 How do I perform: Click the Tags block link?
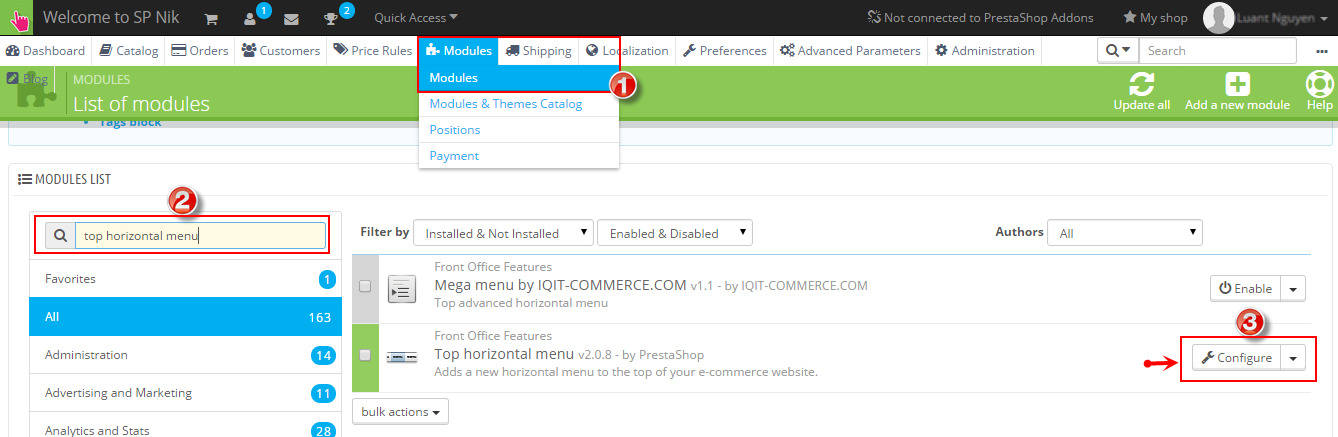(x=130, y=122)
